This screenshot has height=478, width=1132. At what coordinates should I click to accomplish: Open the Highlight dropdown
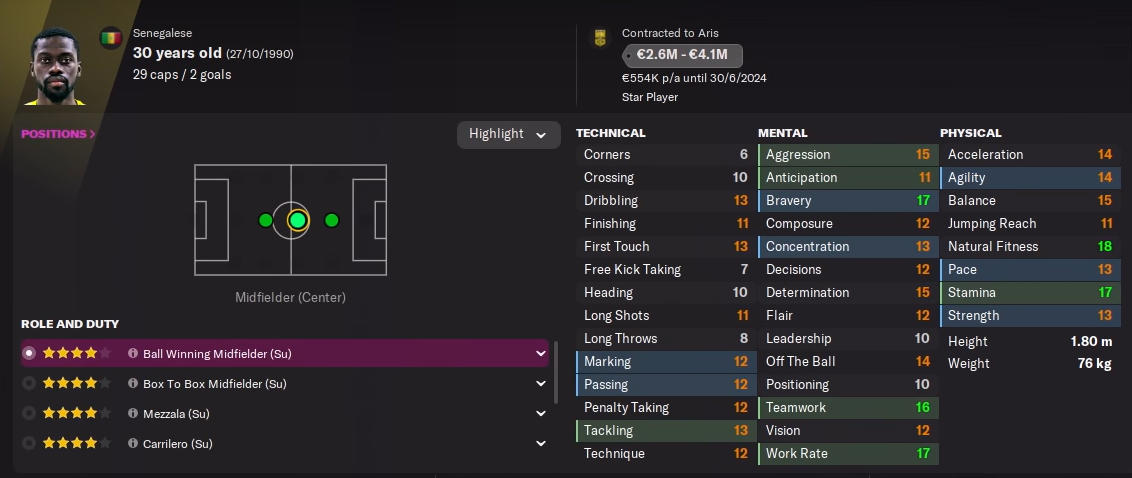pos(508,135)
